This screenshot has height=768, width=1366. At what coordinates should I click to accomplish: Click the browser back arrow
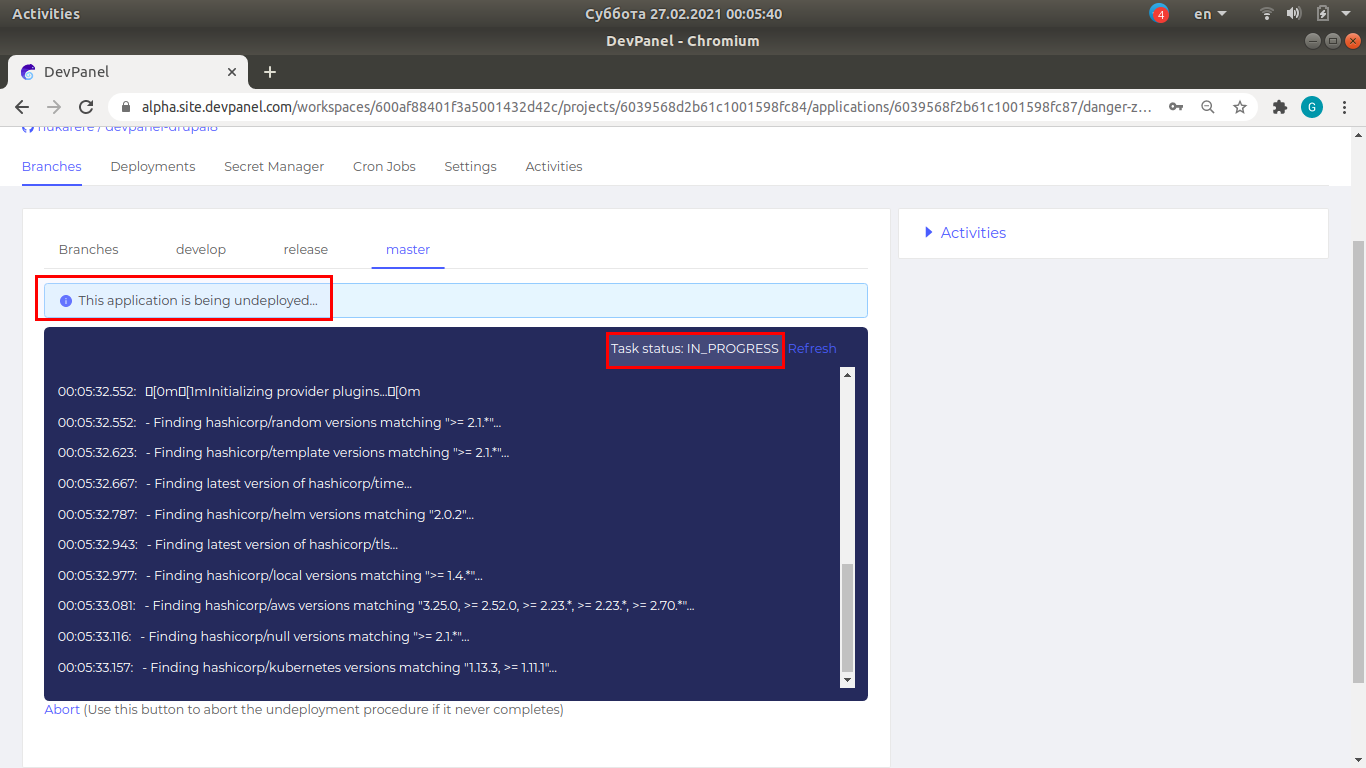(22, 107)
